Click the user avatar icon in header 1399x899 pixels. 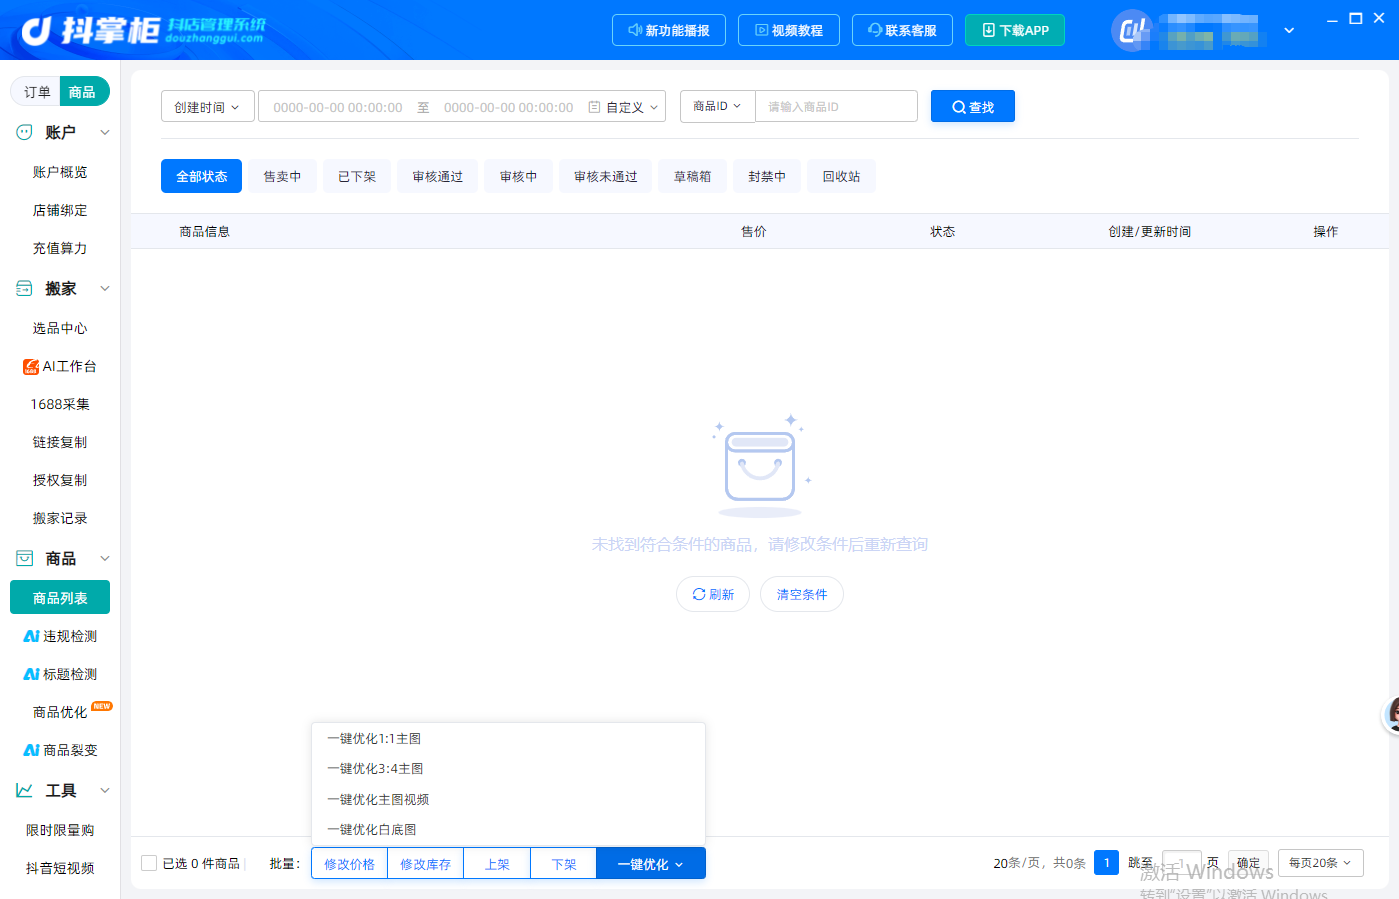(1131, 31)
